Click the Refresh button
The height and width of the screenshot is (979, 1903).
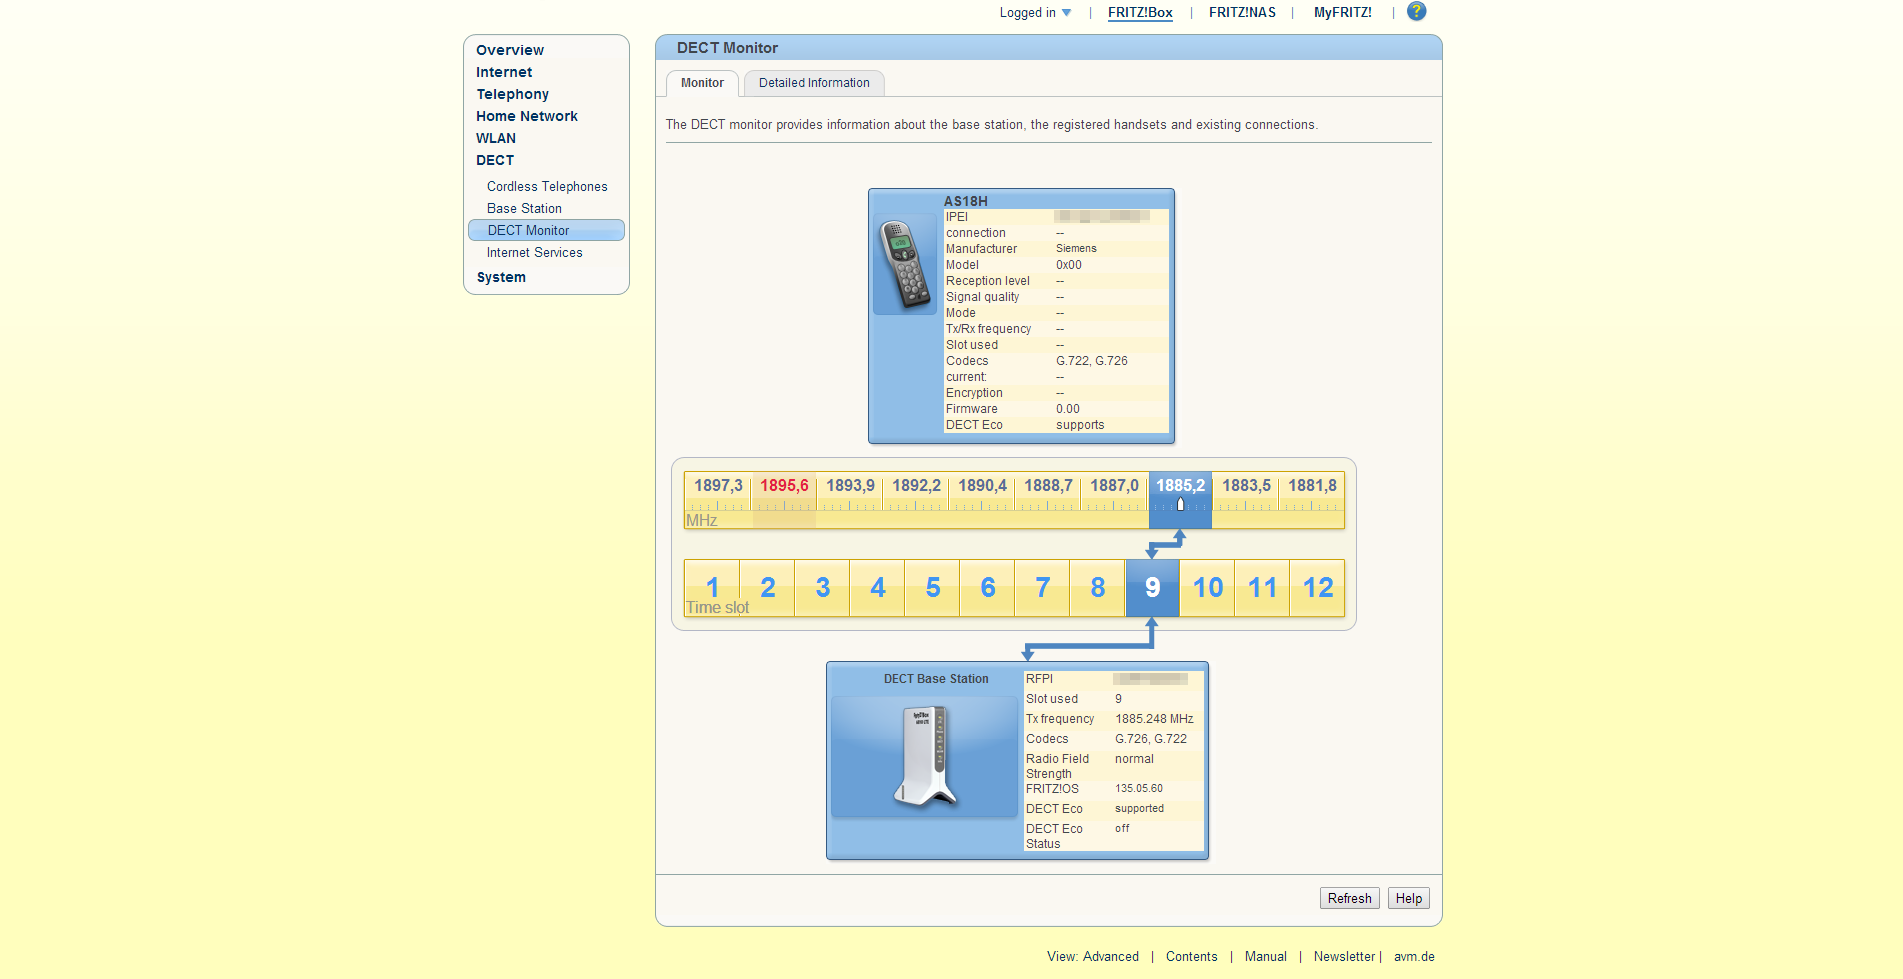click(1349, 898)
